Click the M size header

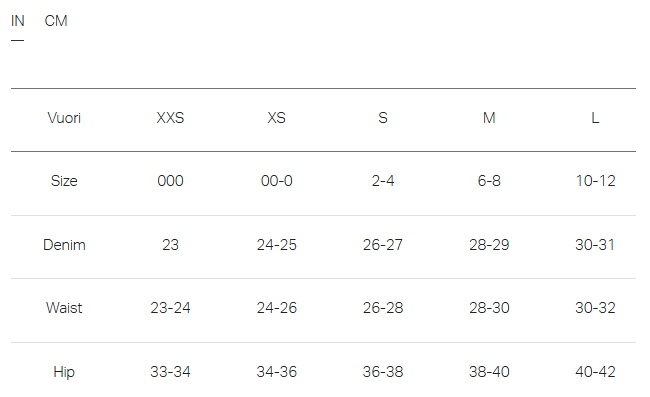click(489, 118)
